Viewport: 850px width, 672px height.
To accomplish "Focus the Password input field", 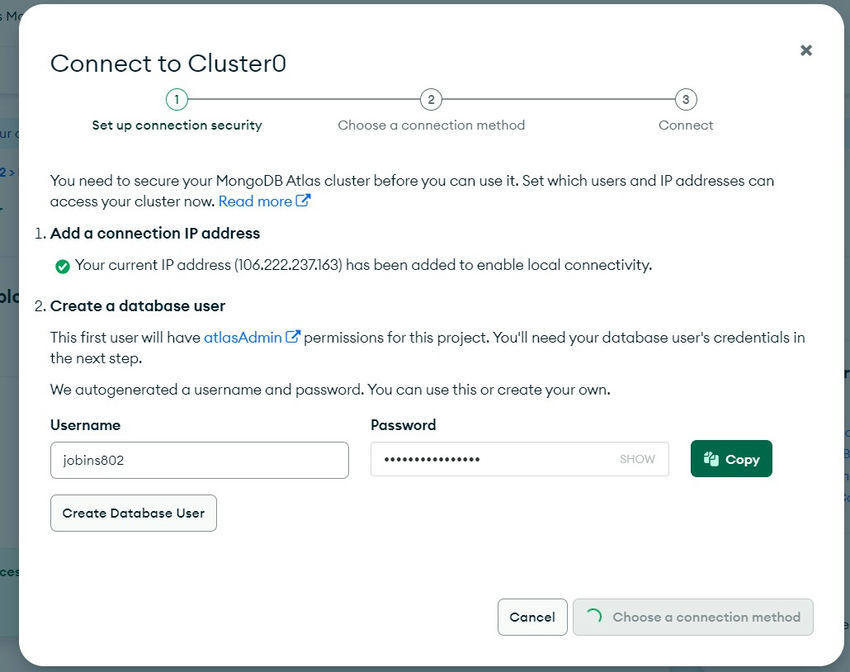I will tap(490, 460).
